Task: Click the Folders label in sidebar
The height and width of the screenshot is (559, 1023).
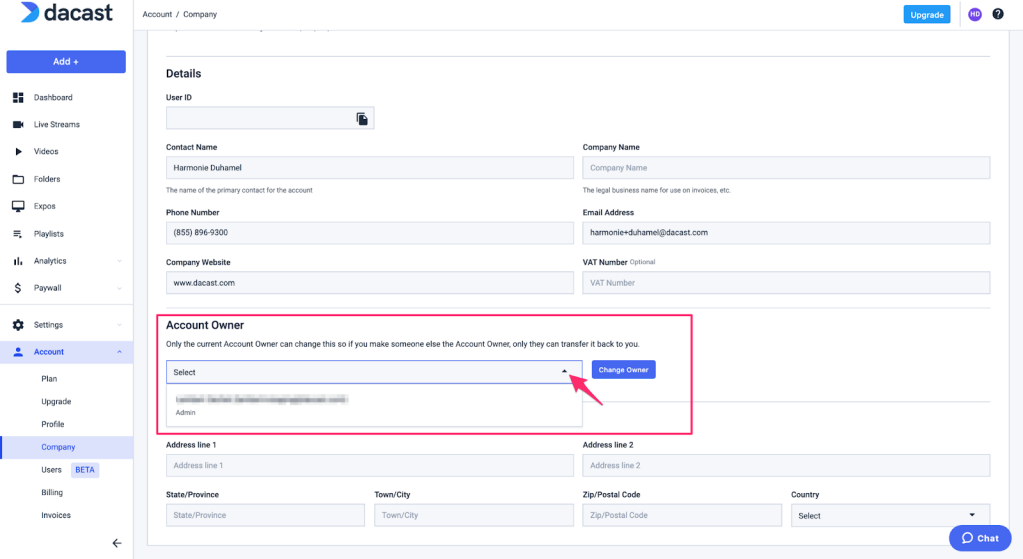Action: 47,179
